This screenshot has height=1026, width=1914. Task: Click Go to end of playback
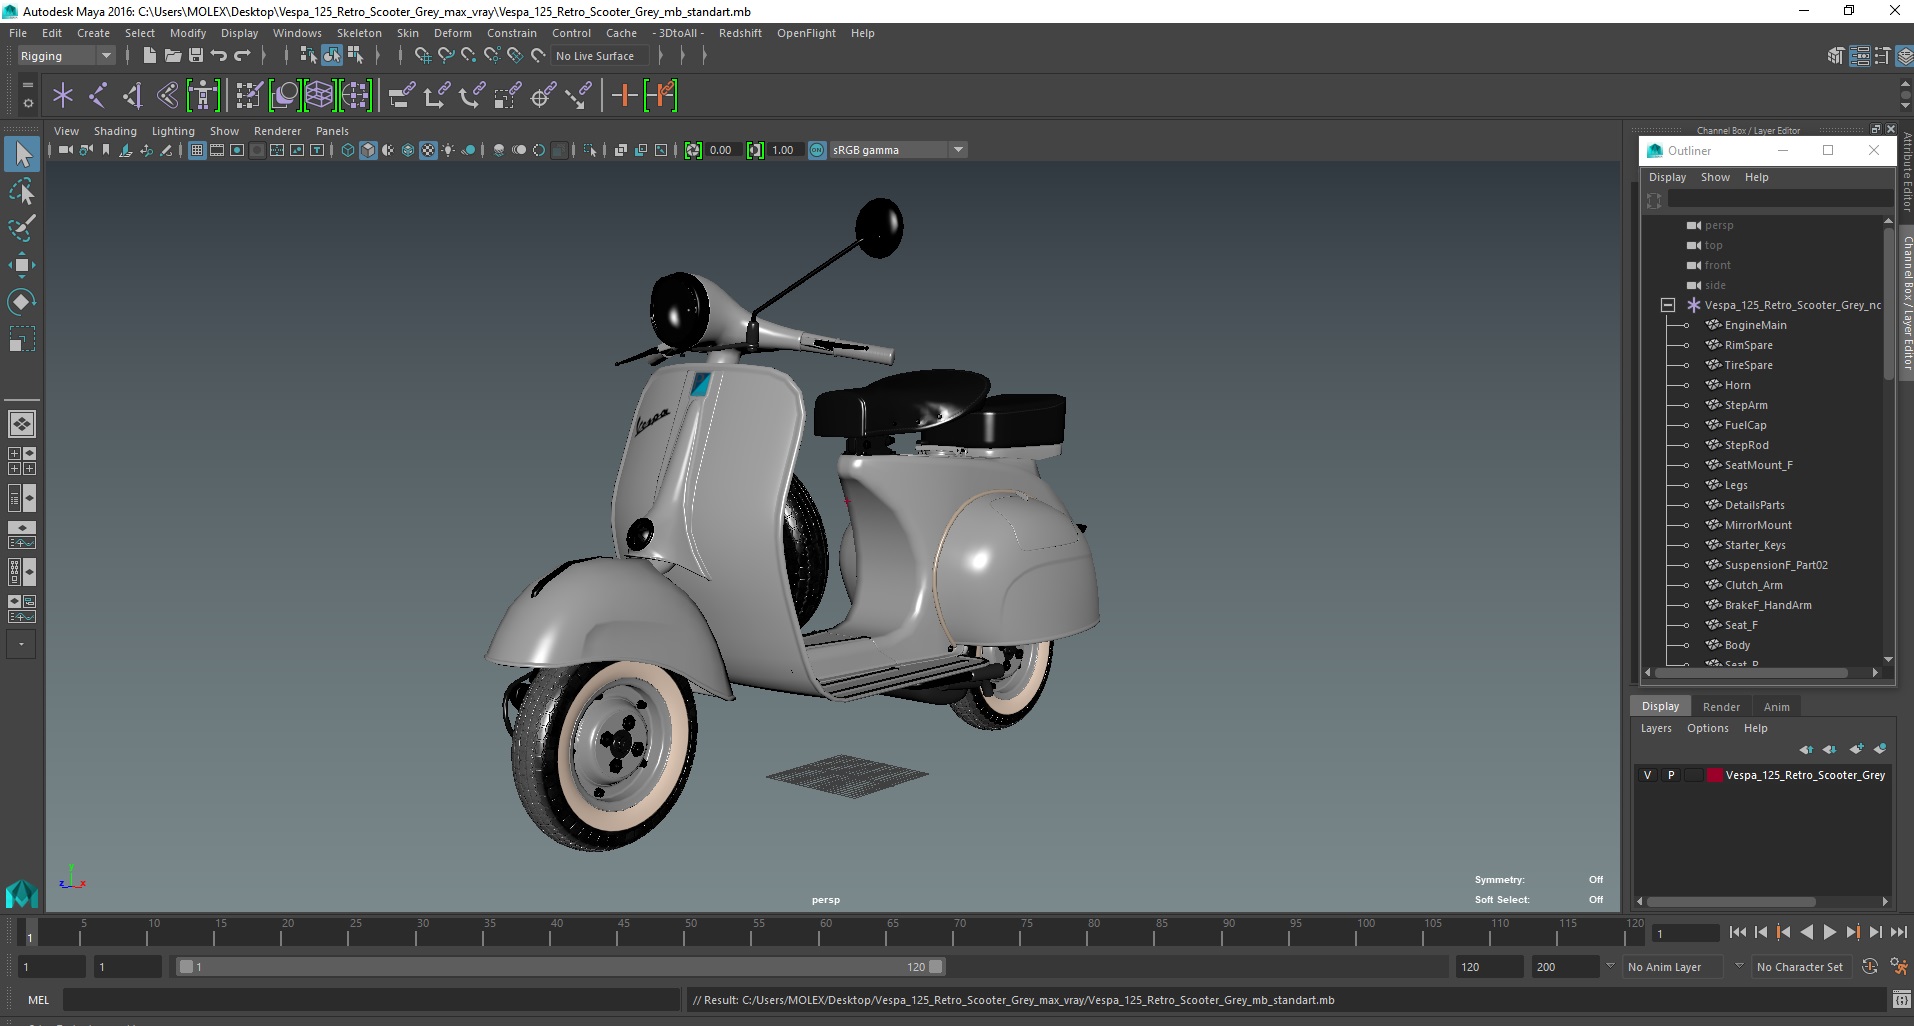pyautogui.click(x=1898, y=932)
